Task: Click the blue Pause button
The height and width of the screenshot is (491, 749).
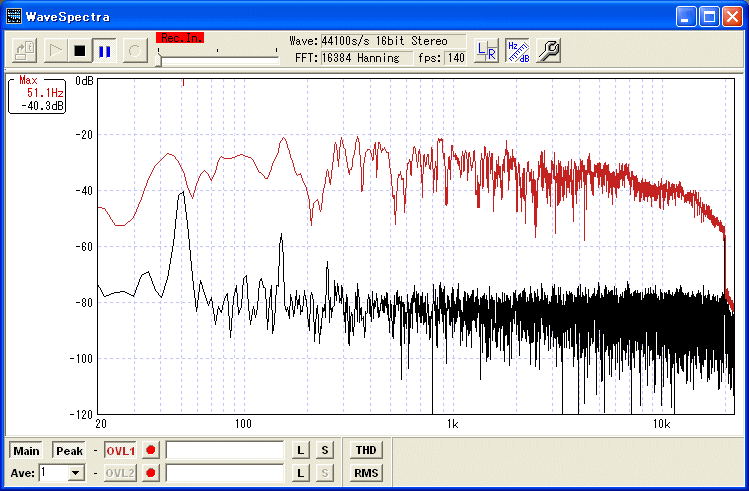Action: pyautogui.click(x=104, y=50)
